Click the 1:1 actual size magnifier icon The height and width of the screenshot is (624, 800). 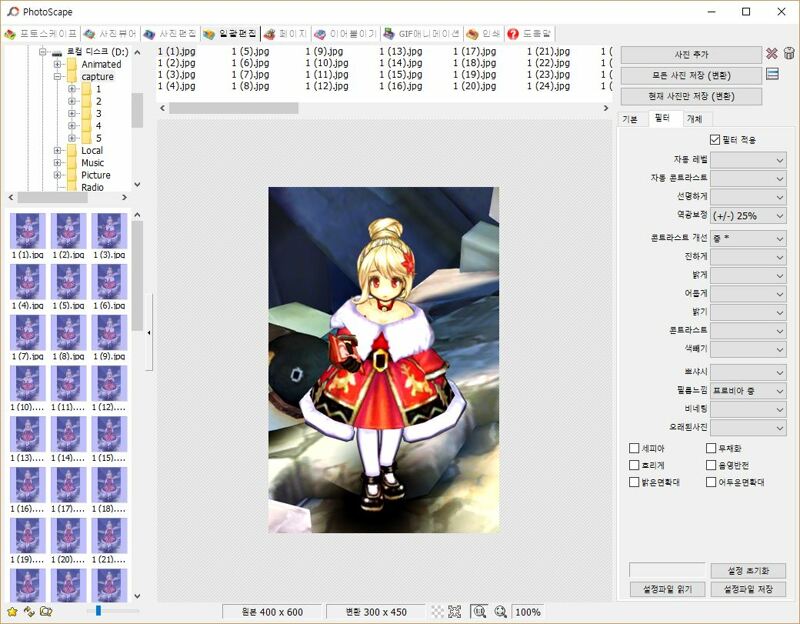479,611
